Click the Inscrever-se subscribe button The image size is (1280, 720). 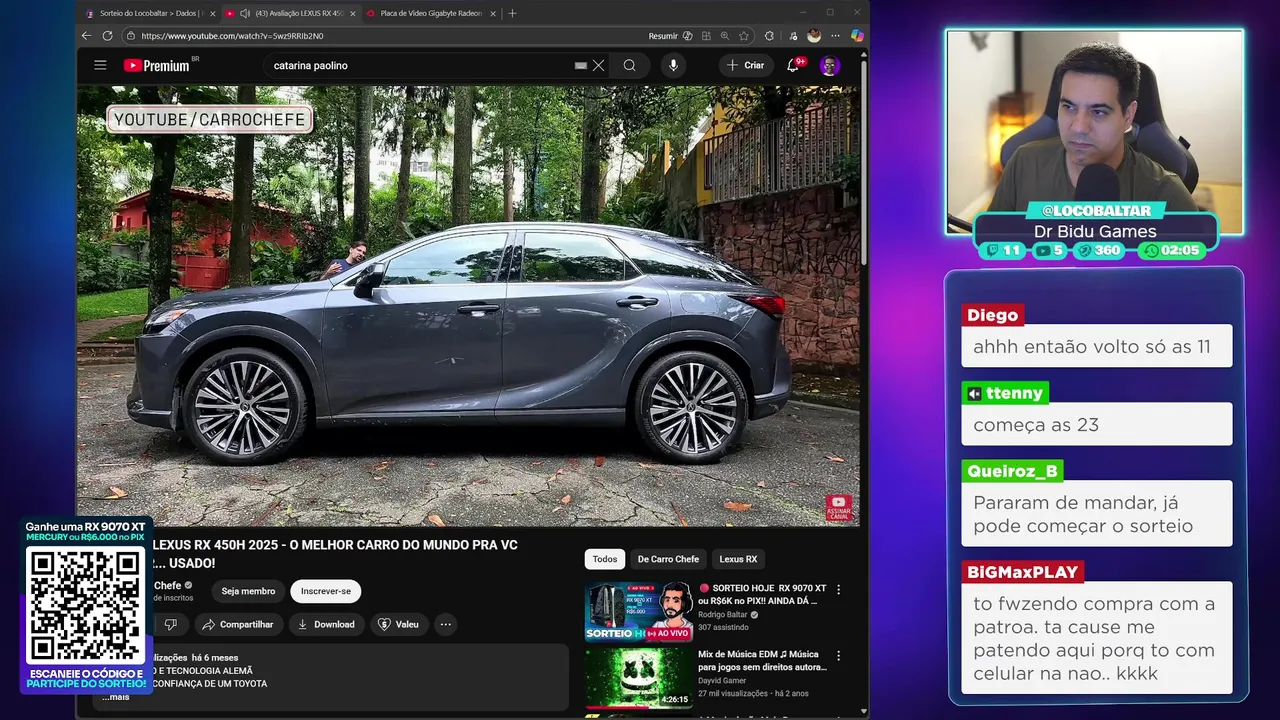pos(326,591)
